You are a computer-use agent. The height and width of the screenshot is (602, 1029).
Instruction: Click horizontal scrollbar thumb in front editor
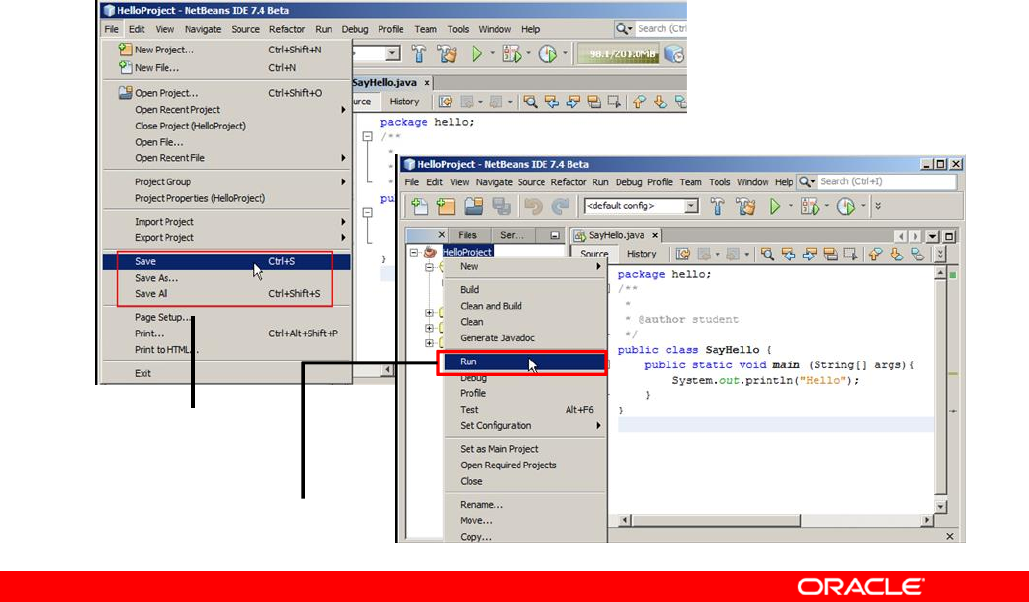point(717,520)
